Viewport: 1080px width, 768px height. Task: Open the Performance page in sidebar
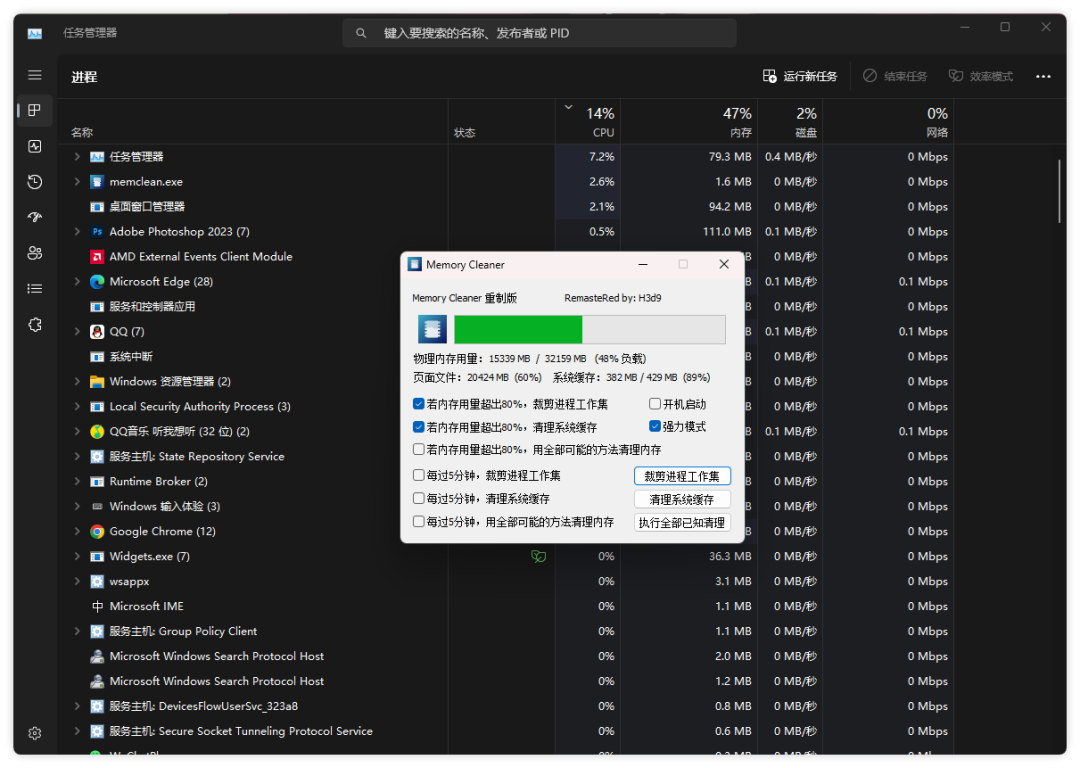pos(35,146)
